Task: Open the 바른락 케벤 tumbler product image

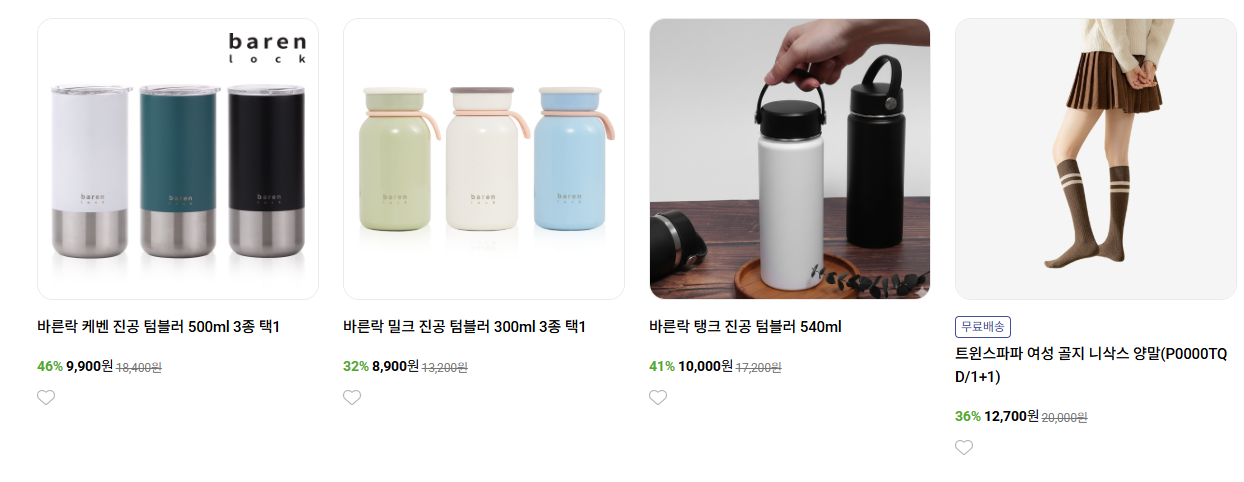Action: [178, 159]
